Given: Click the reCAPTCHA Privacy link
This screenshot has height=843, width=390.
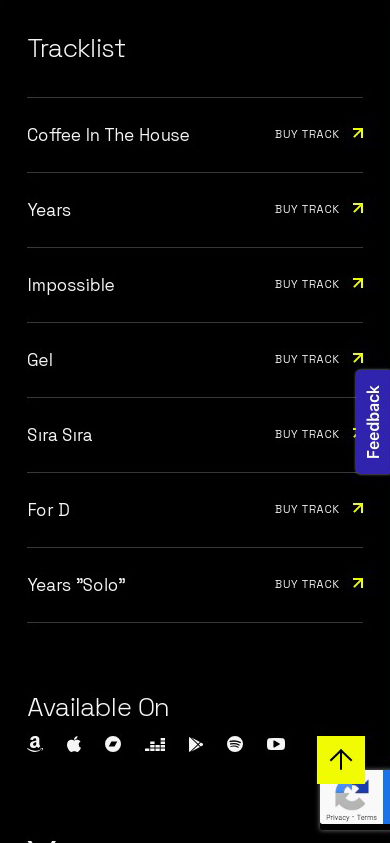Looking at the screenshot, I should [337, 817].
